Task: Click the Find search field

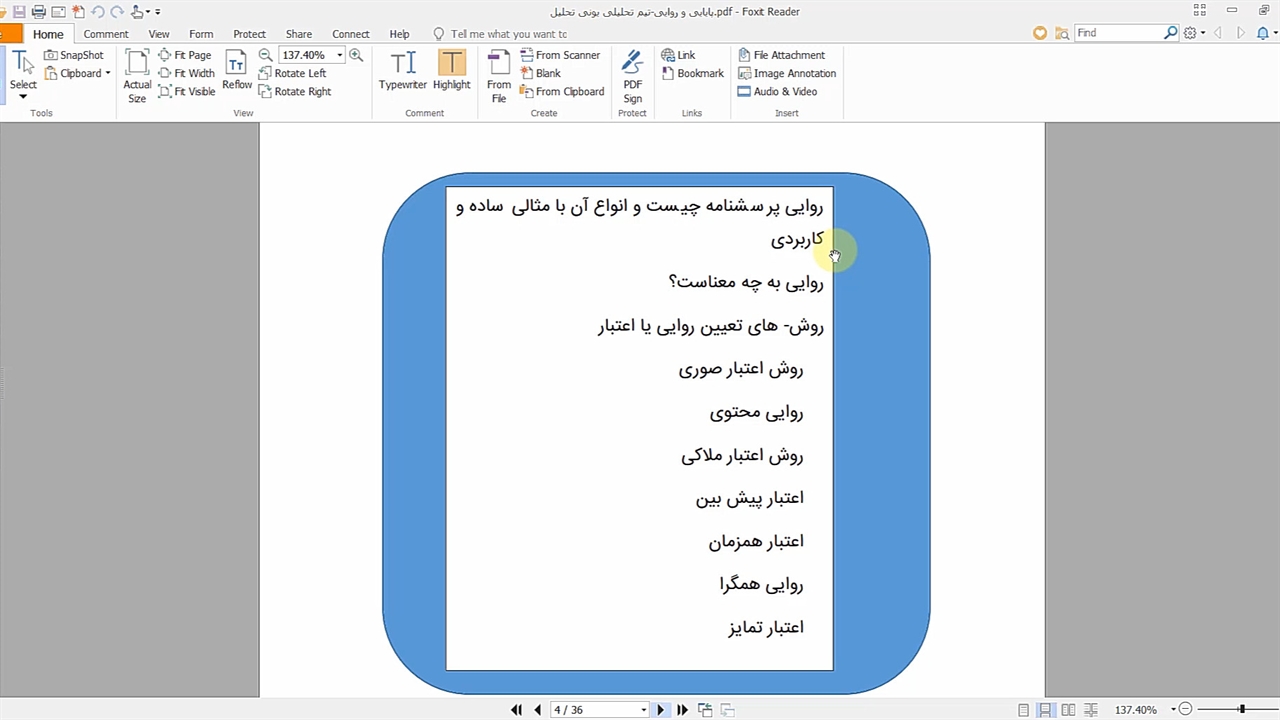Action: click(x=1118, y=33)
